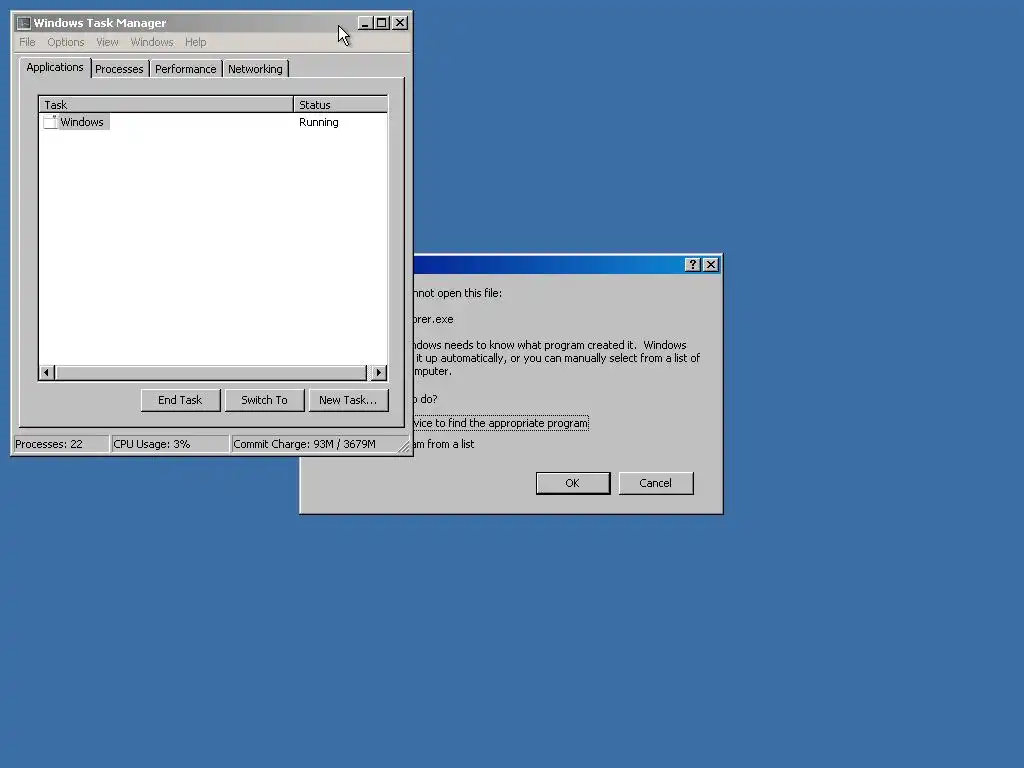This screenshot has width=1024, height=768.
Task: Click the Task Manager resize grip
Action: tap(404, 447)
